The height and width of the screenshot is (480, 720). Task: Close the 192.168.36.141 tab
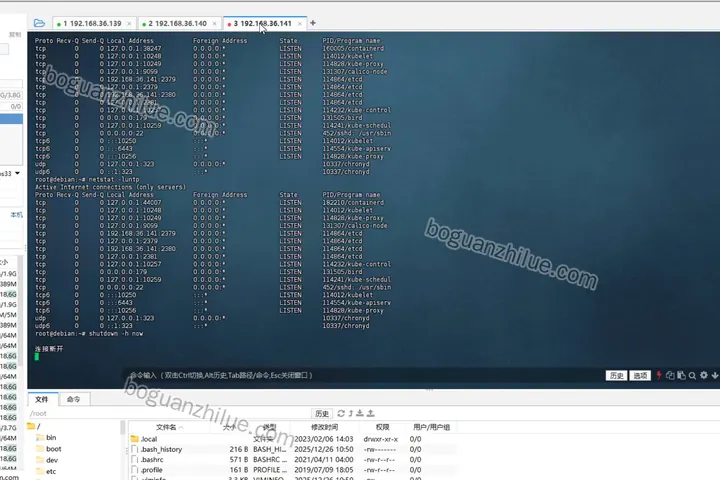point(299,23)
